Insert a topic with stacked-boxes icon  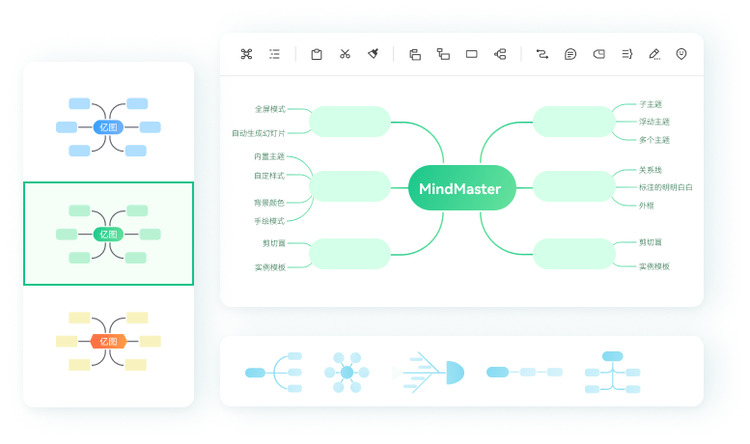click(x=415, y=55)
